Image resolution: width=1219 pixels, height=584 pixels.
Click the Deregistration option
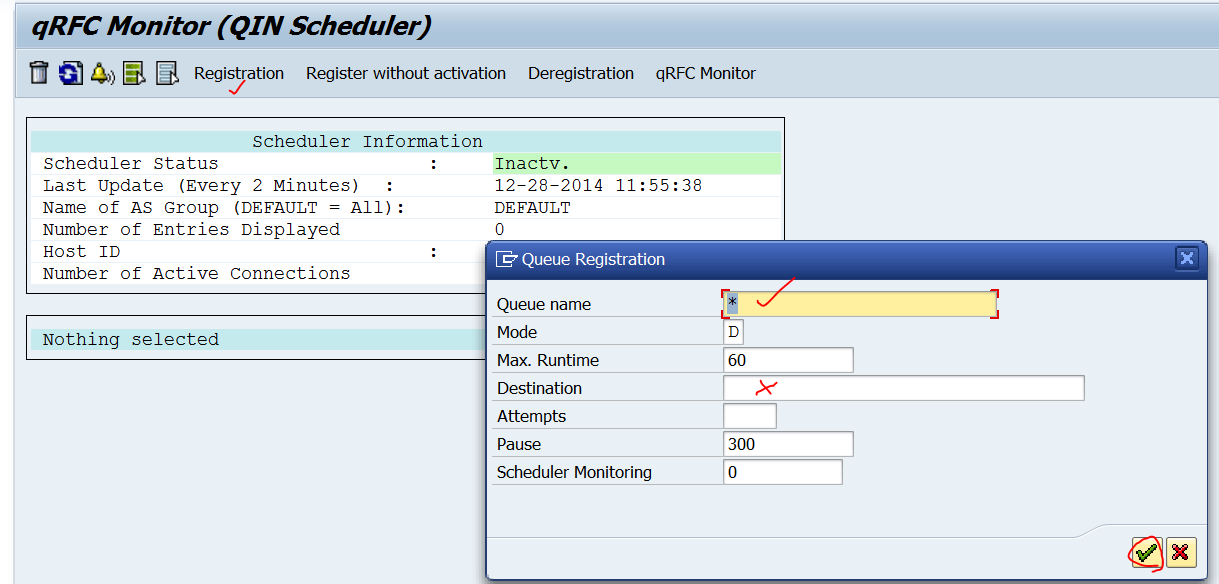click(580, 73)
